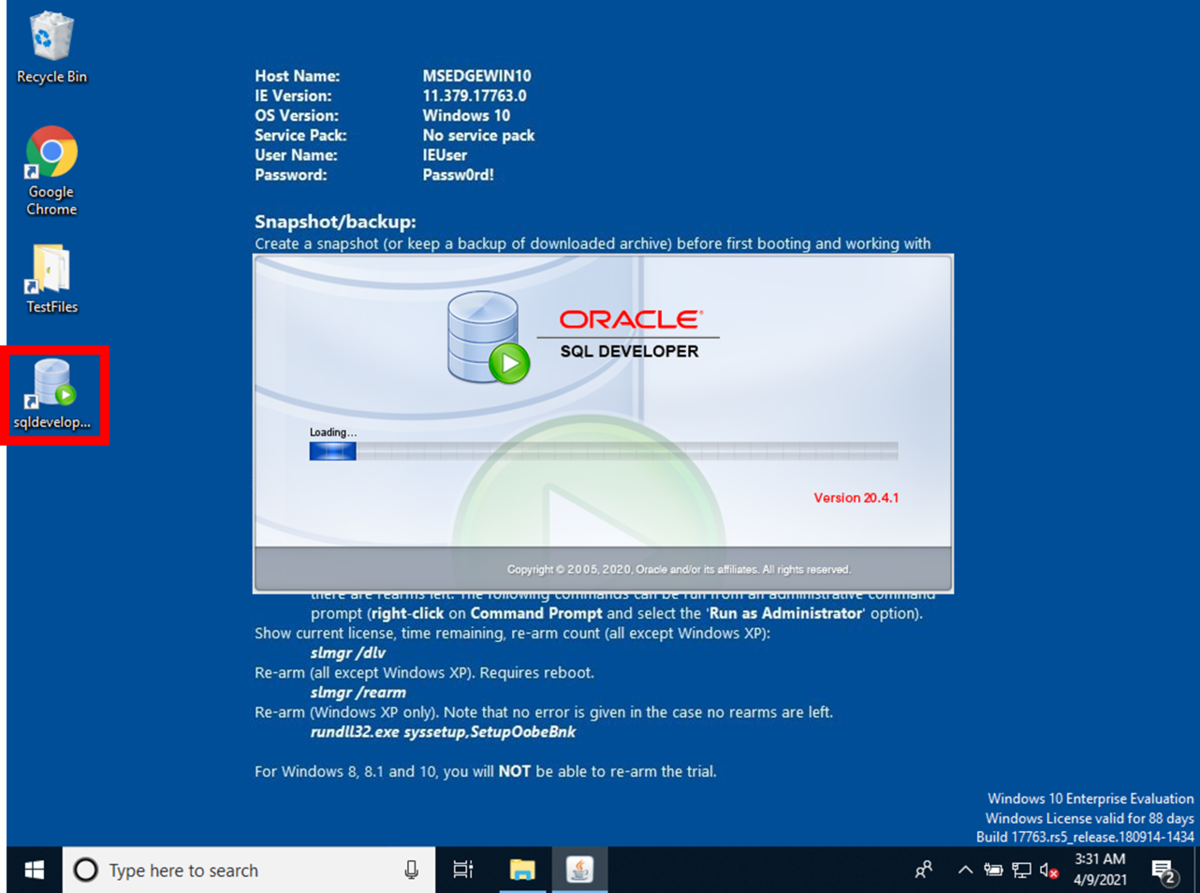Open Task View from the taskbar
Viewport: 1200px width, 893px height.
(463, 870)
